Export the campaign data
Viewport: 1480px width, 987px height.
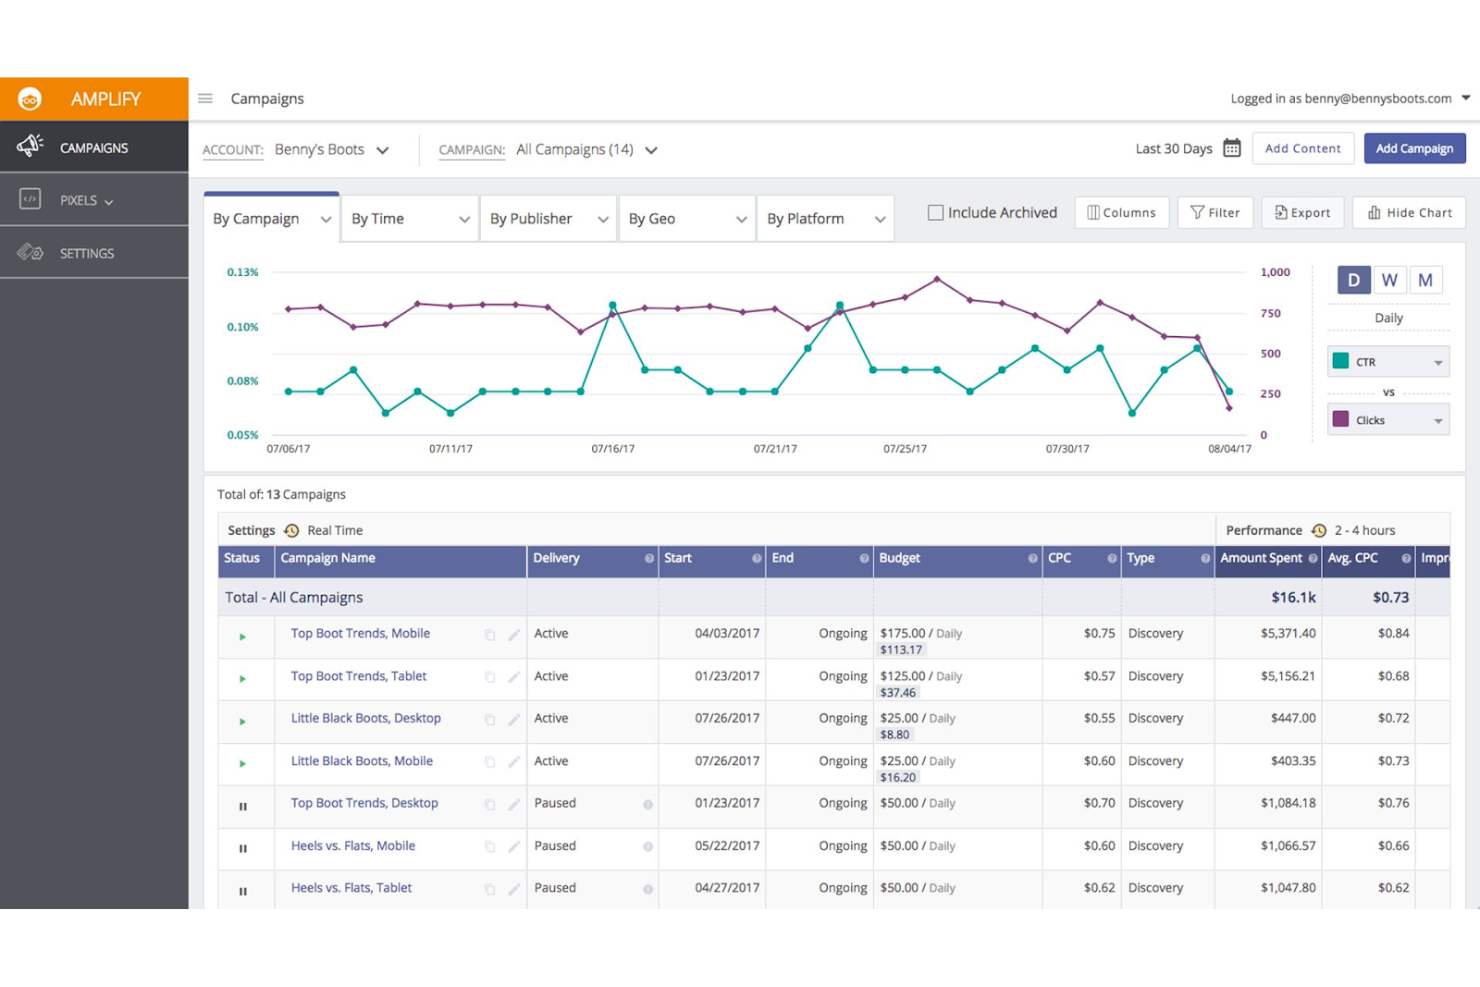pos(1302,212)
